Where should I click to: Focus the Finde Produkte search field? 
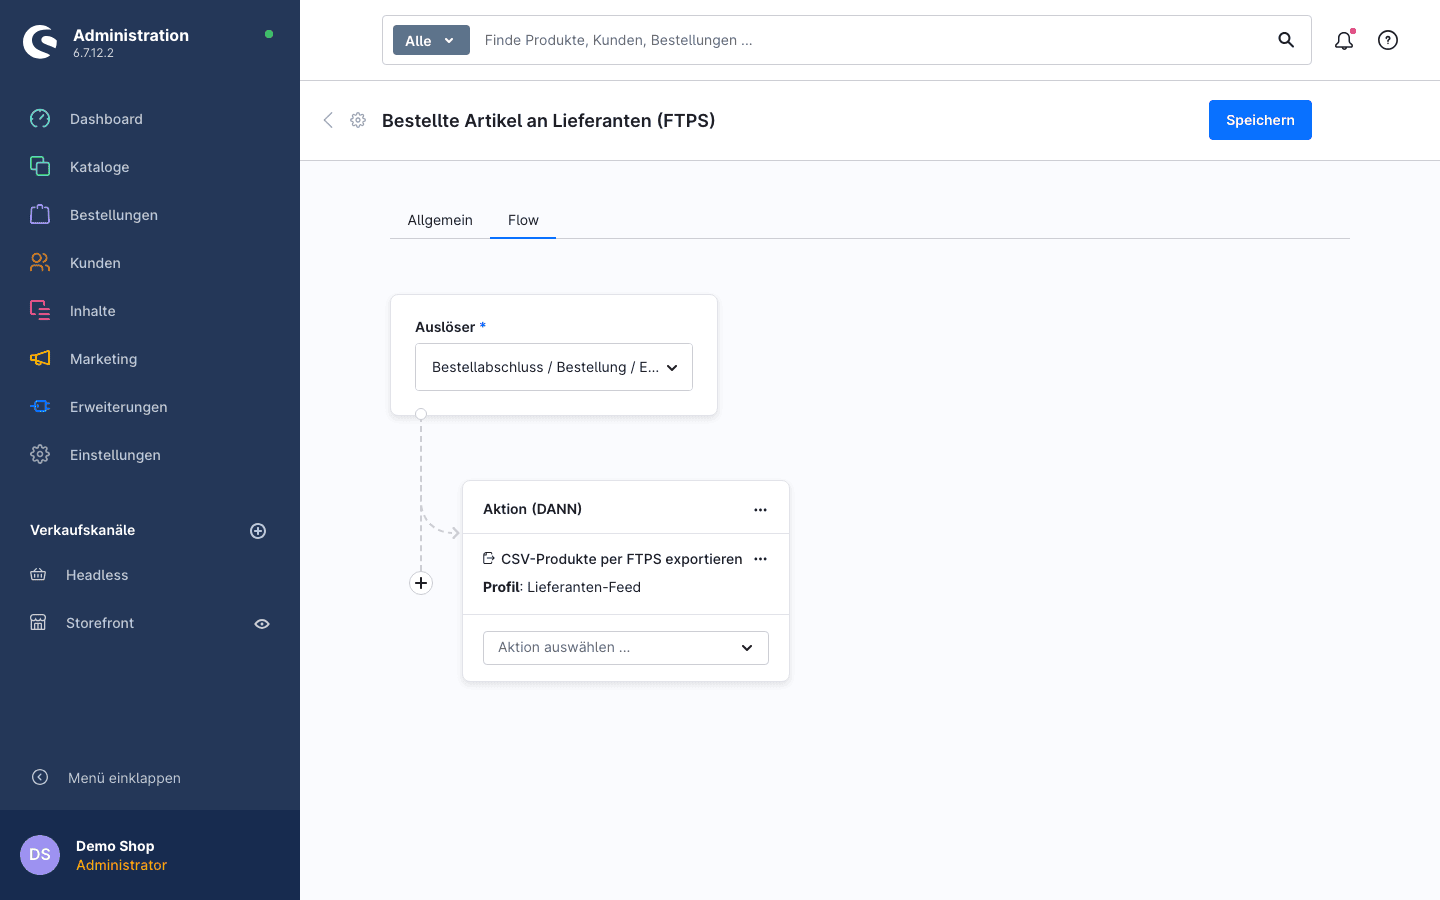870,40
